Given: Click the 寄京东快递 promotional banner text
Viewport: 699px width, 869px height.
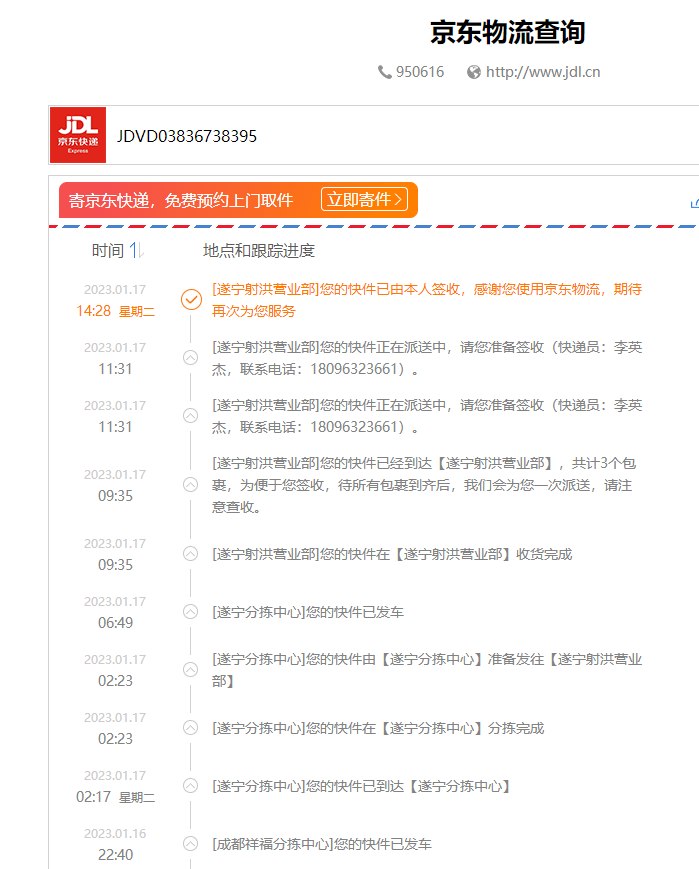Looking at the screenshot, I should coord(181,200).
